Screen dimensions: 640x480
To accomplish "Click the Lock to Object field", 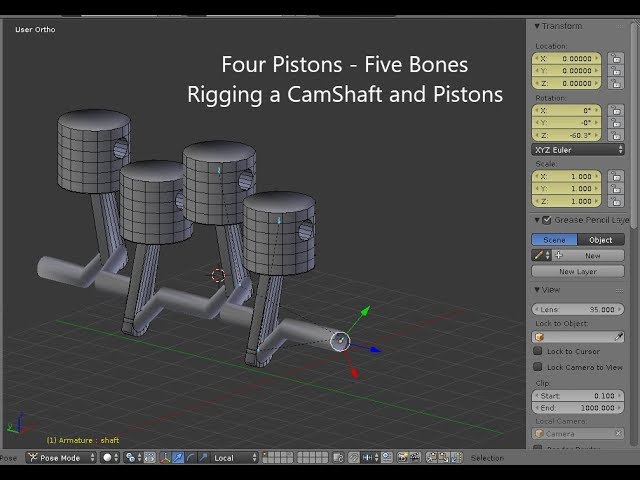I will coord(578,337).
